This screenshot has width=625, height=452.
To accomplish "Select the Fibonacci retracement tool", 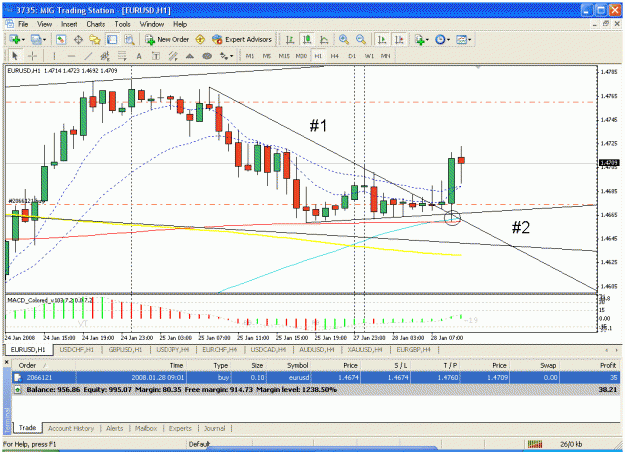I will (x=122, y=56).
